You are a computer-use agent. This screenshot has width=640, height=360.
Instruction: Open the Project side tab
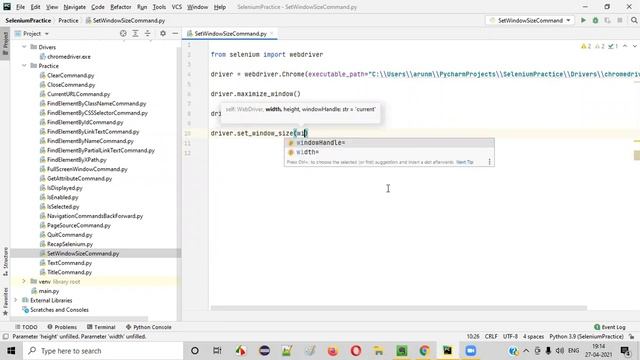coord(5,44)
